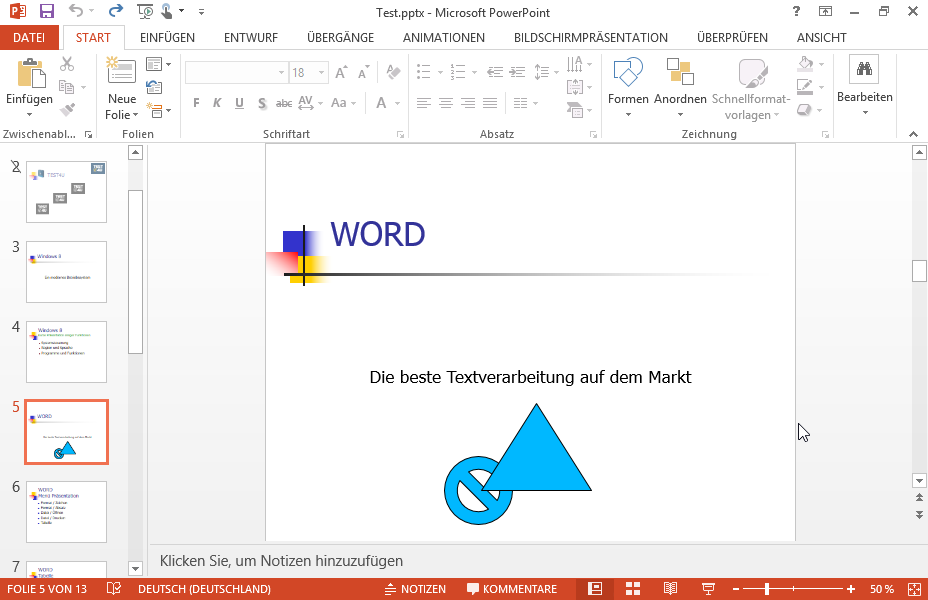Click the Formen shapes icon
This screenshot has height=600, width=928.
point(628,72)
